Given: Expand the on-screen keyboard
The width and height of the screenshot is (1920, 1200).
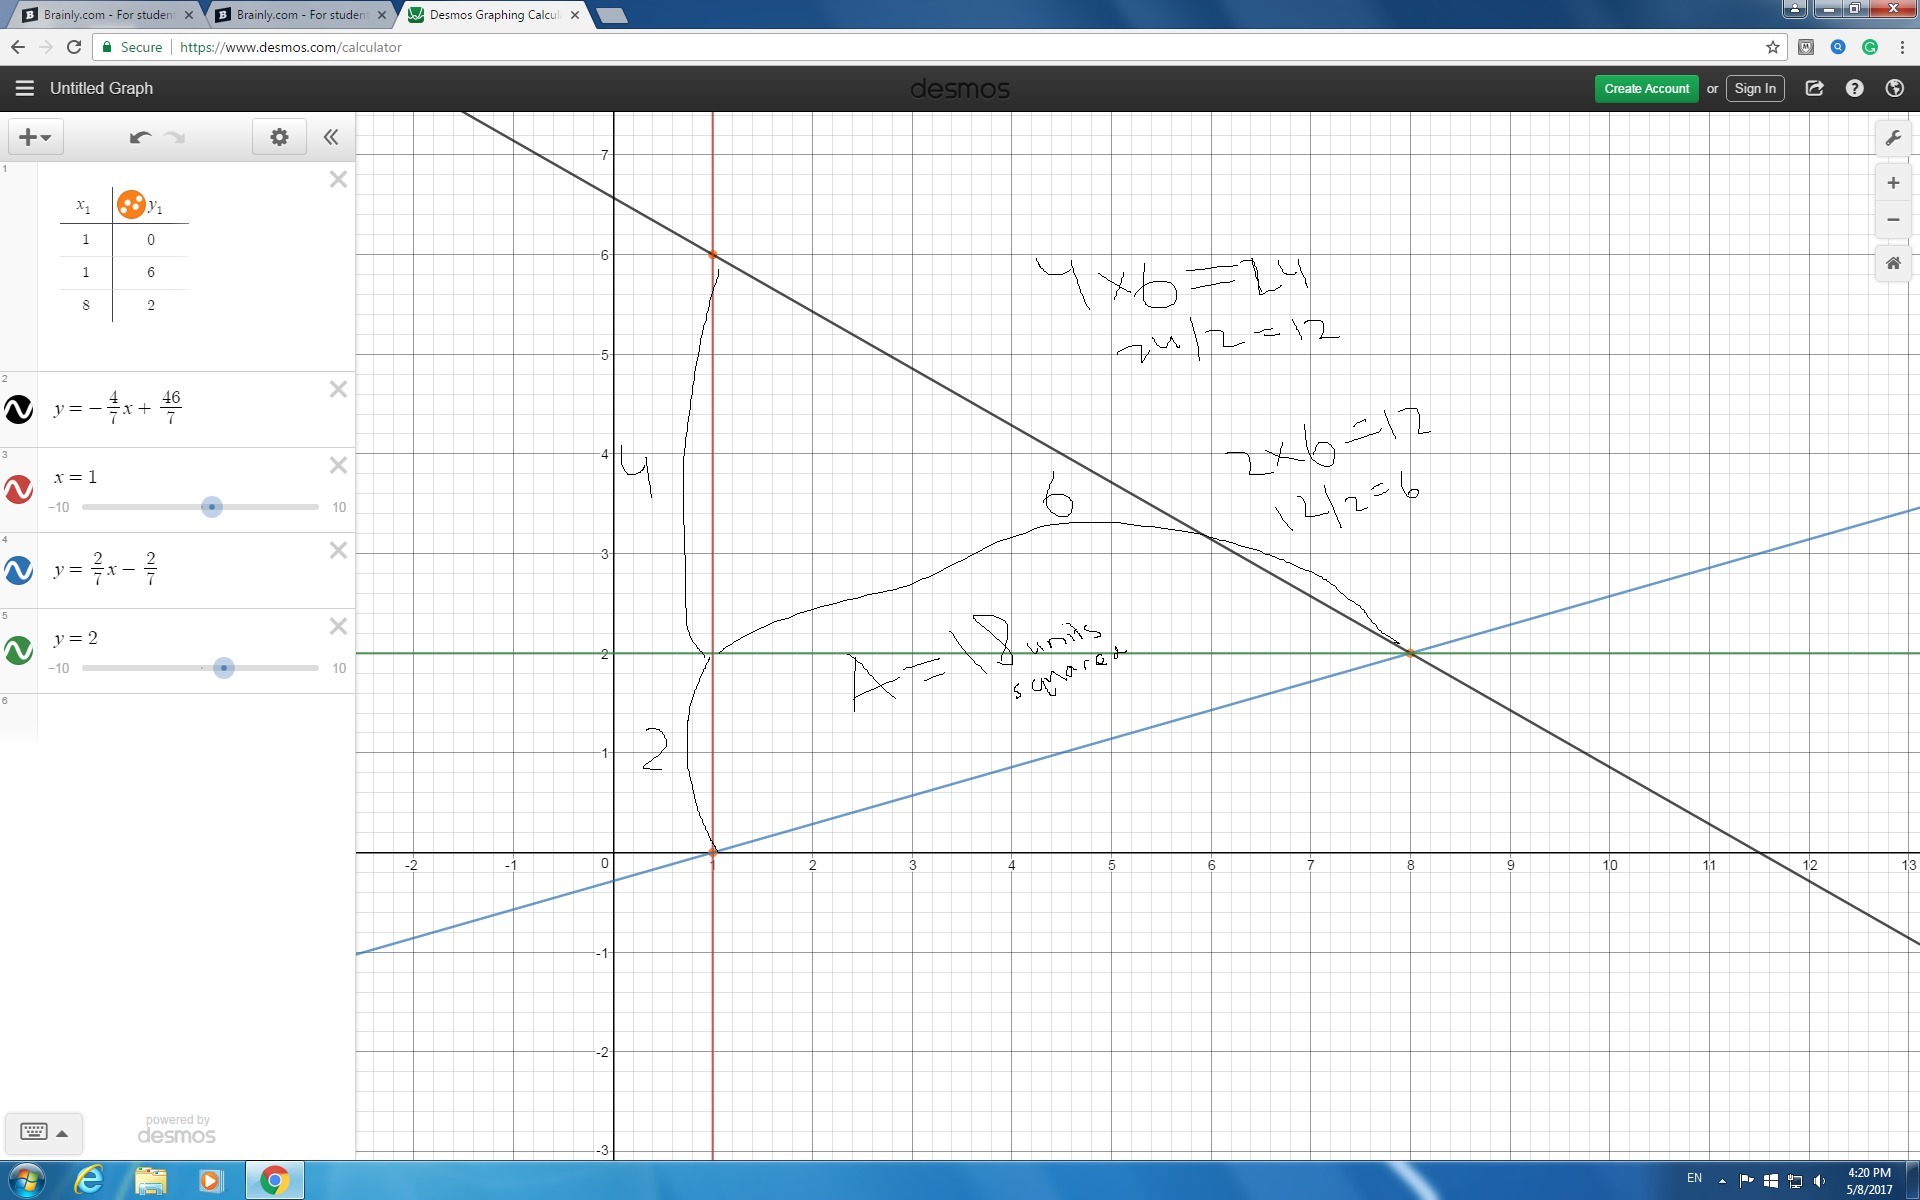Looking at the screenshot, I should point(44,1132).
